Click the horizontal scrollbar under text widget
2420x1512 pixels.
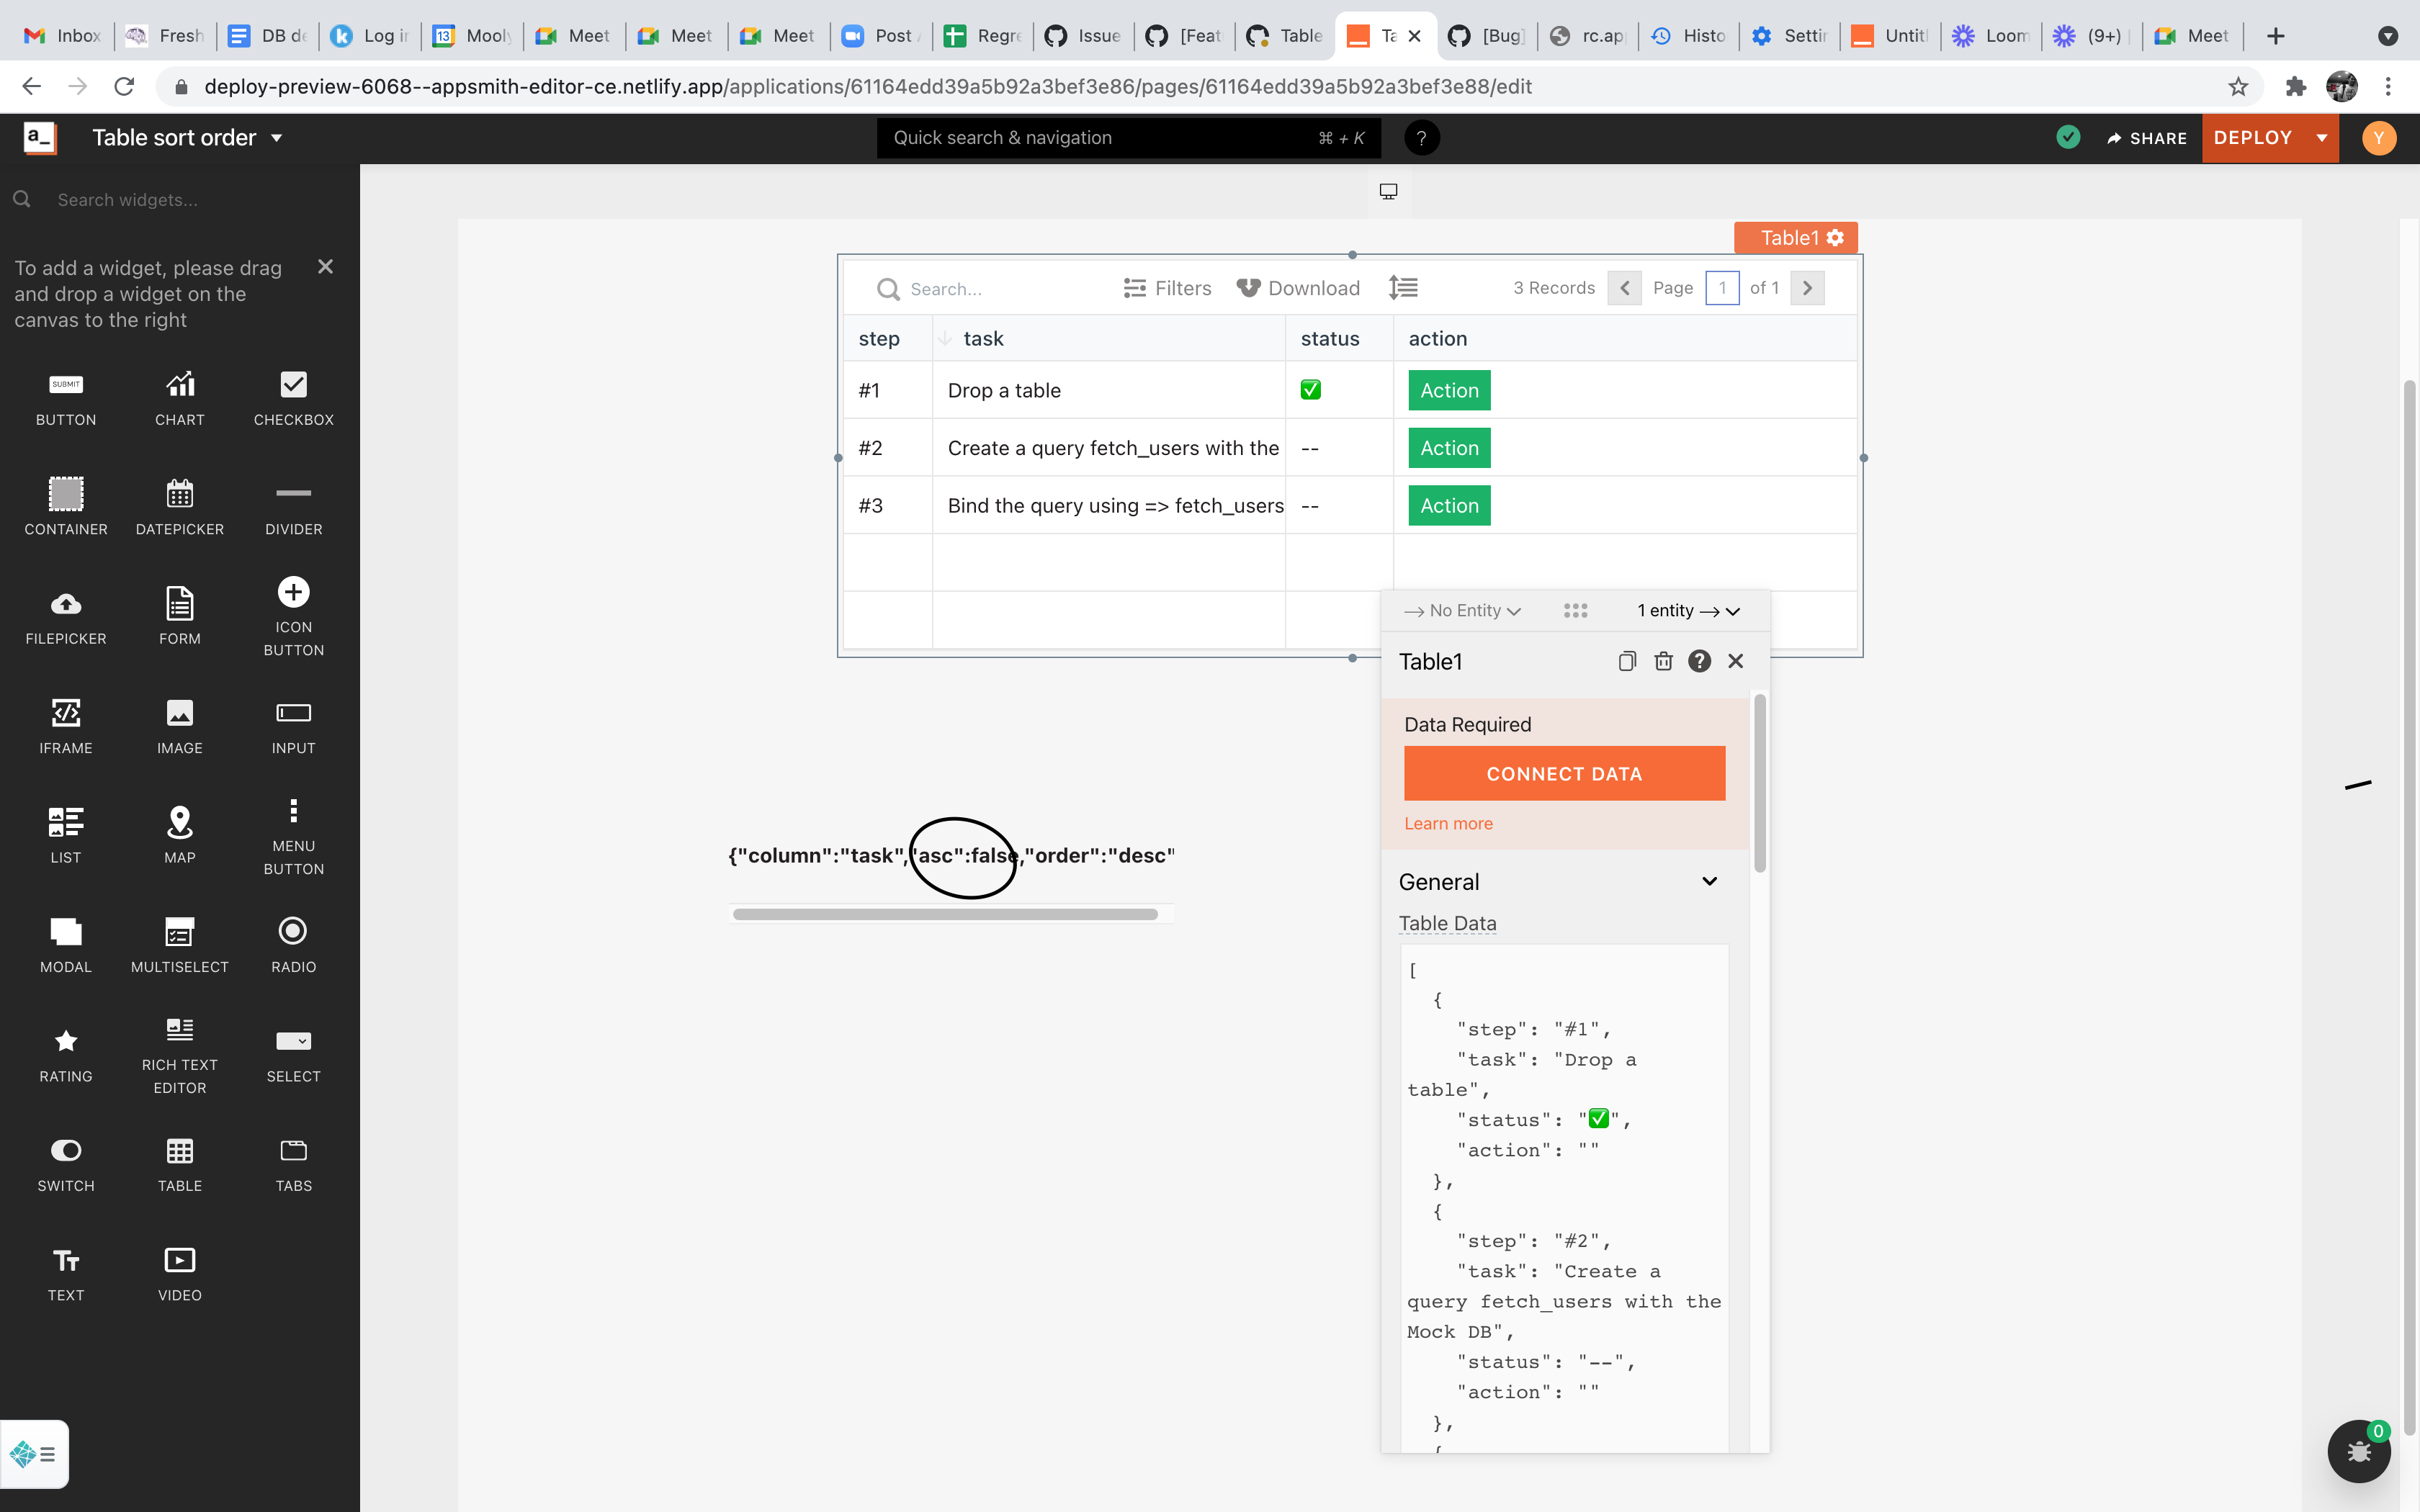(x=945, y=914)
